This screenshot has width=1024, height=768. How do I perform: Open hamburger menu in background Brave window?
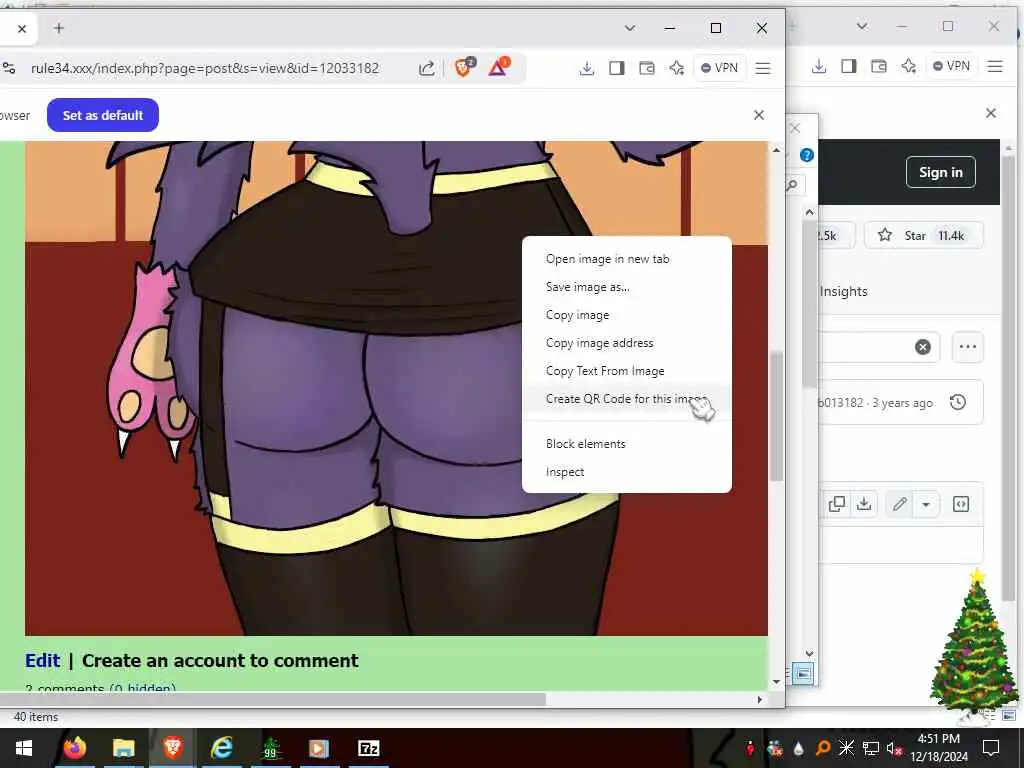coord(995,66)
